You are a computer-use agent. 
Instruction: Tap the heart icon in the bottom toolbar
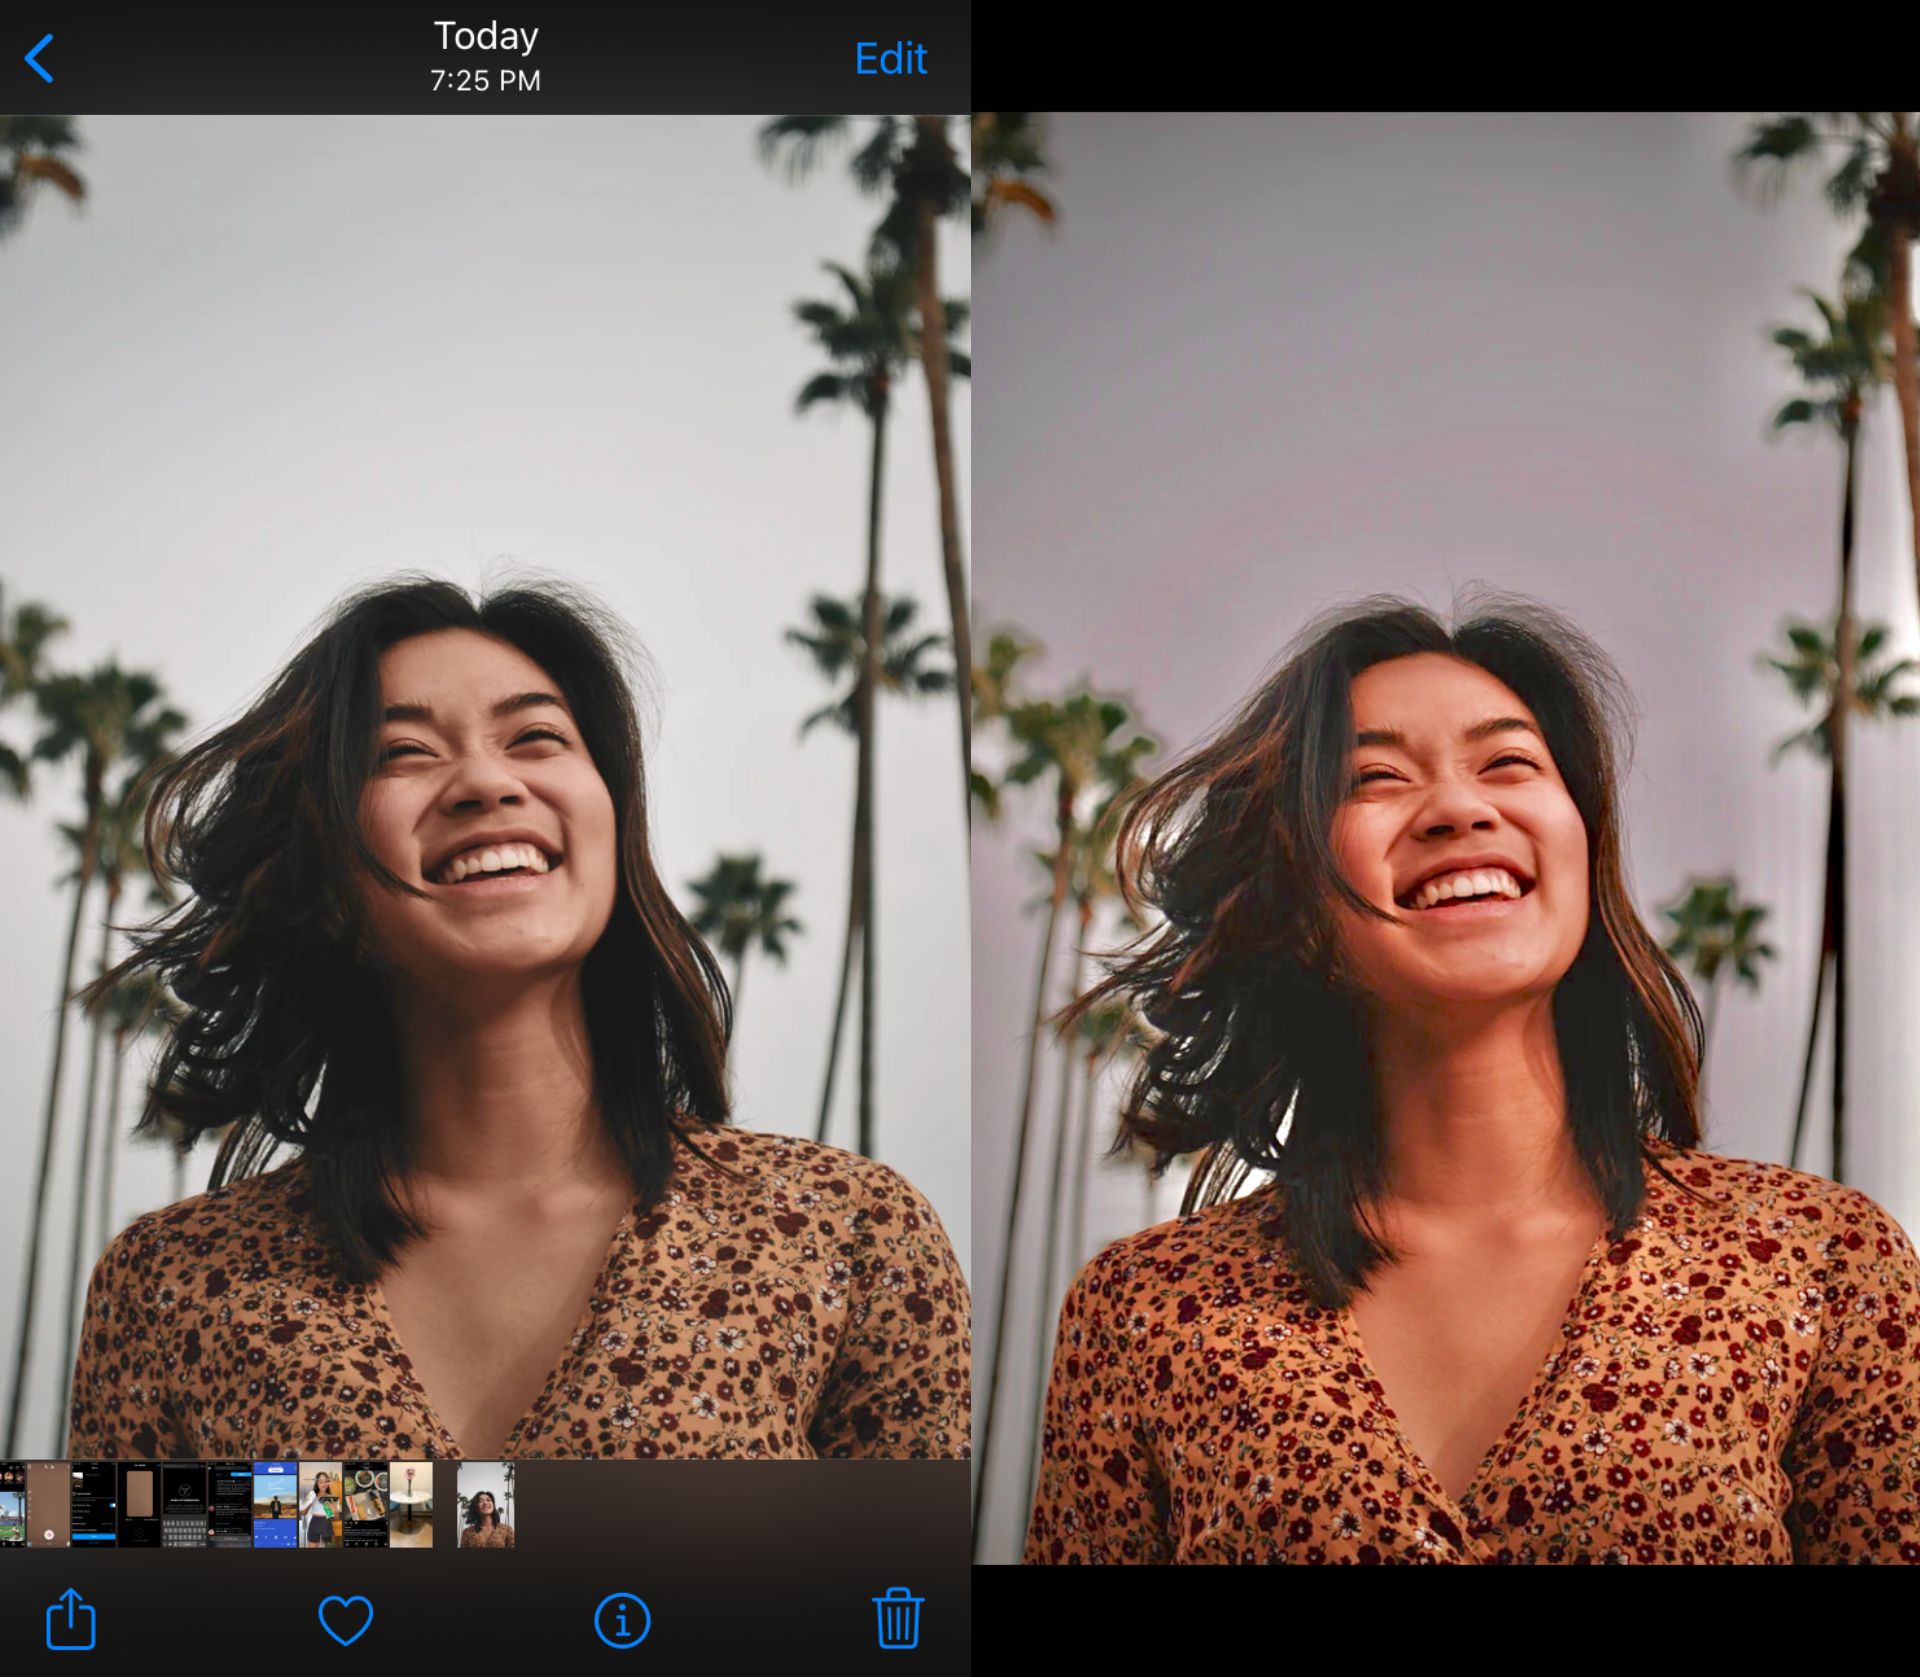(x=345, y=1618)
